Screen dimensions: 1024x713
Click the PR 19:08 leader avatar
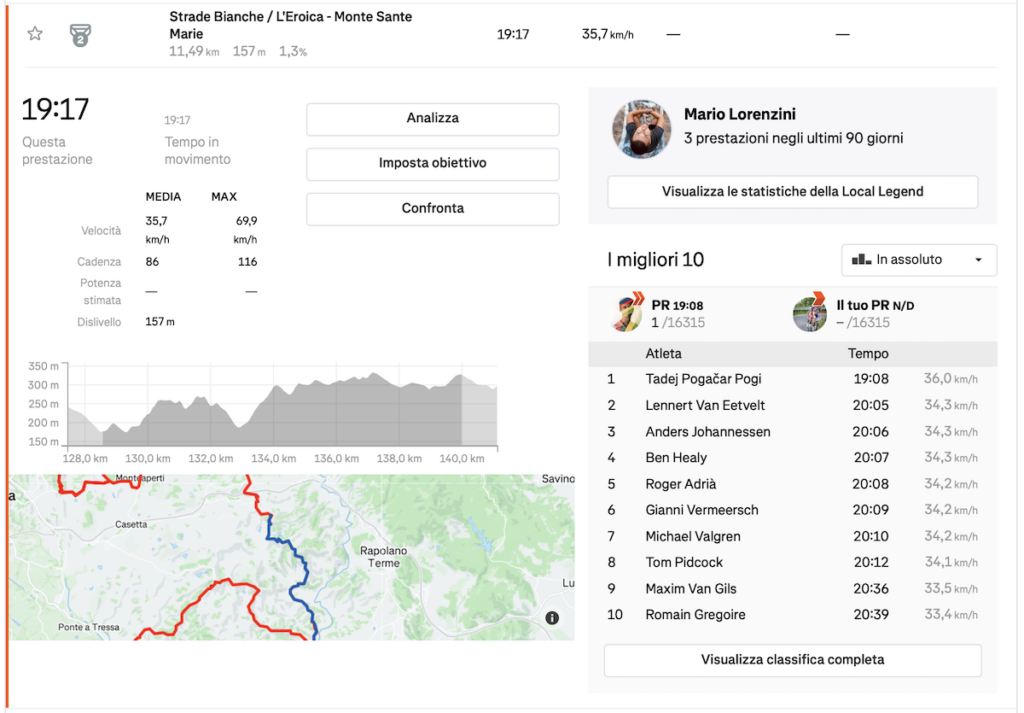(x=626, y=313)
